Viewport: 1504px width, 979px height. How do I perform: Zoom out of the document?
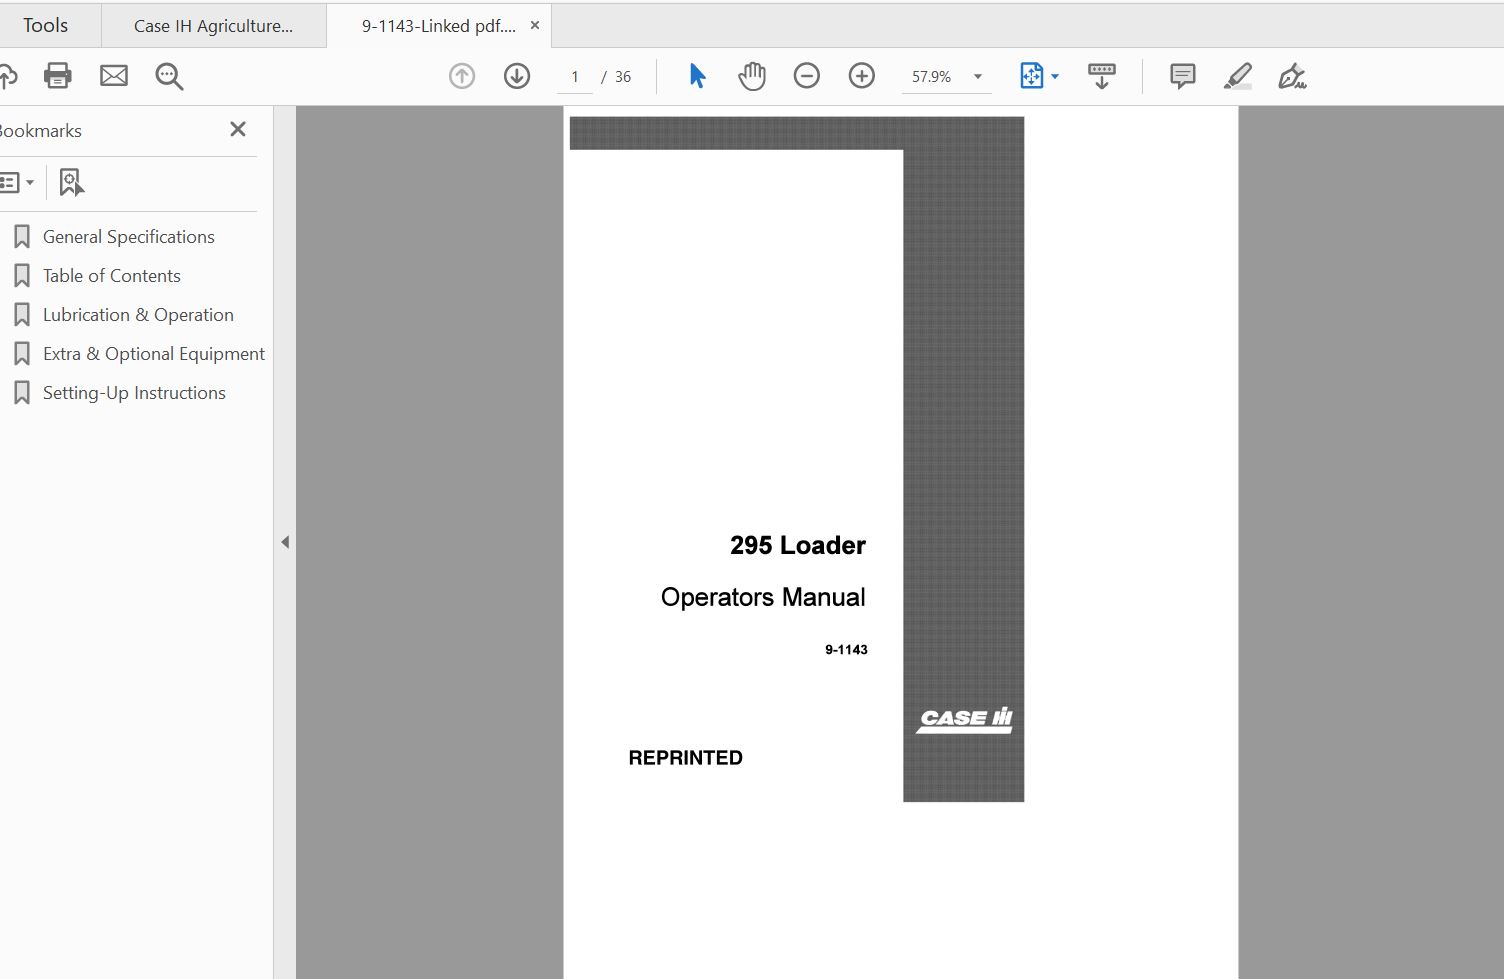tap(806, 75)
